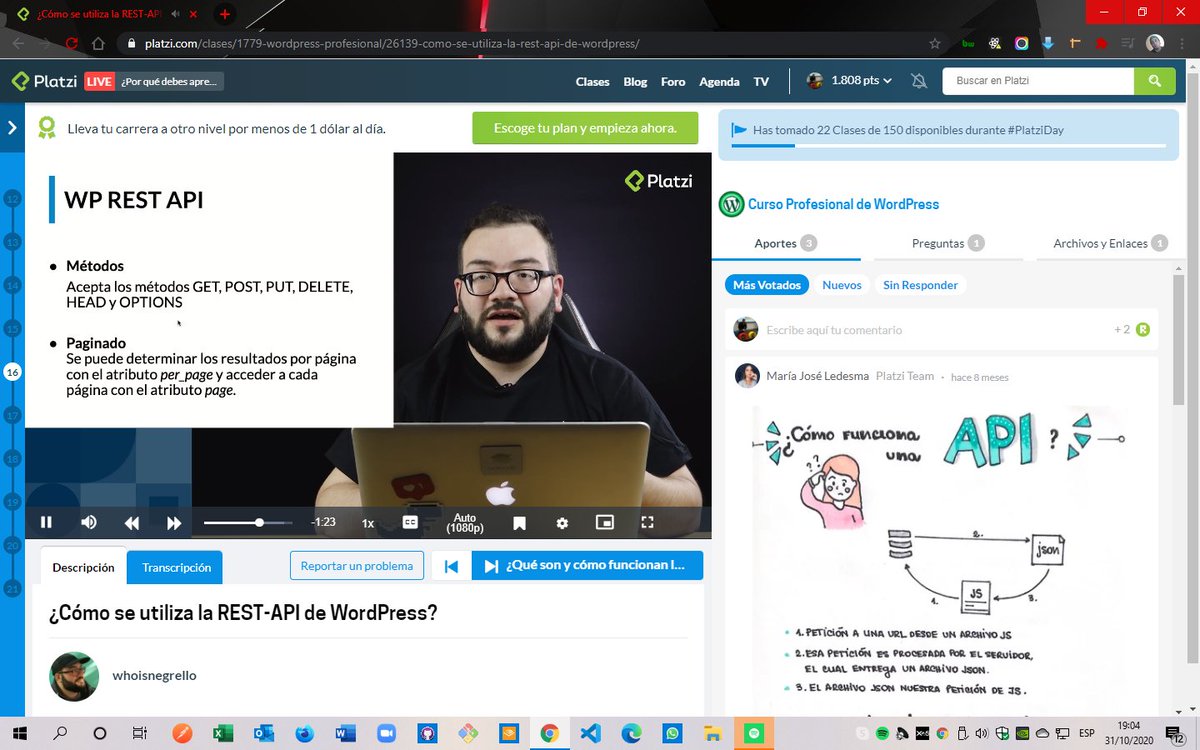
Task: Open María José Ledesma's profile
Action: [x=818, y=376]
